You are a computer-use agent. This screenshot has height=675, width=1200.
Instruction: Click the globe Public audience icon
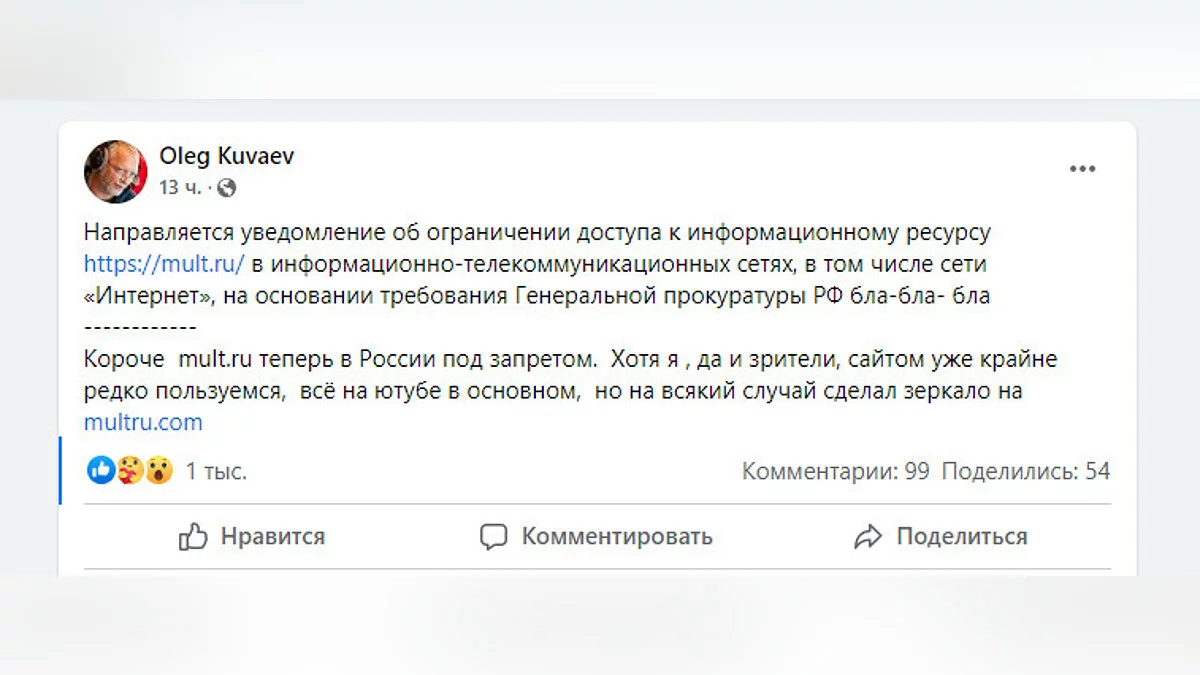[227, 187]
